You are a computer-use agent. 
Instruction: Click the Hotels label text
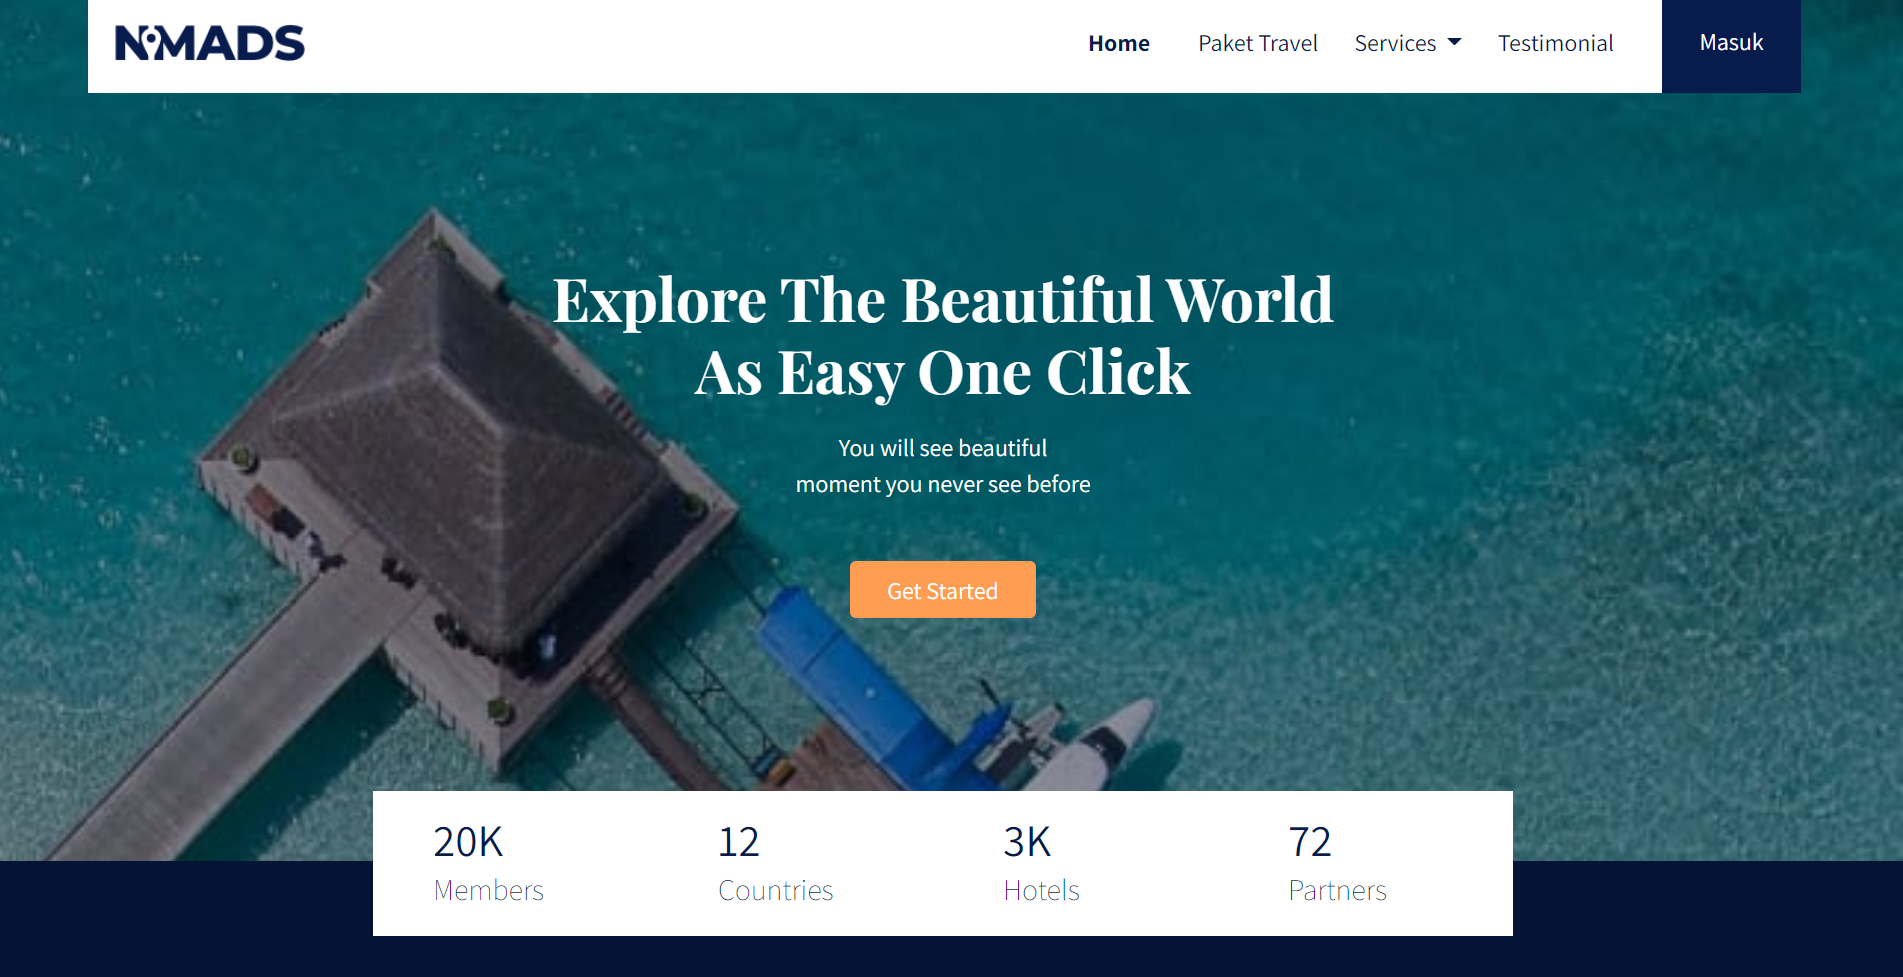click(x=1041, y=890)
